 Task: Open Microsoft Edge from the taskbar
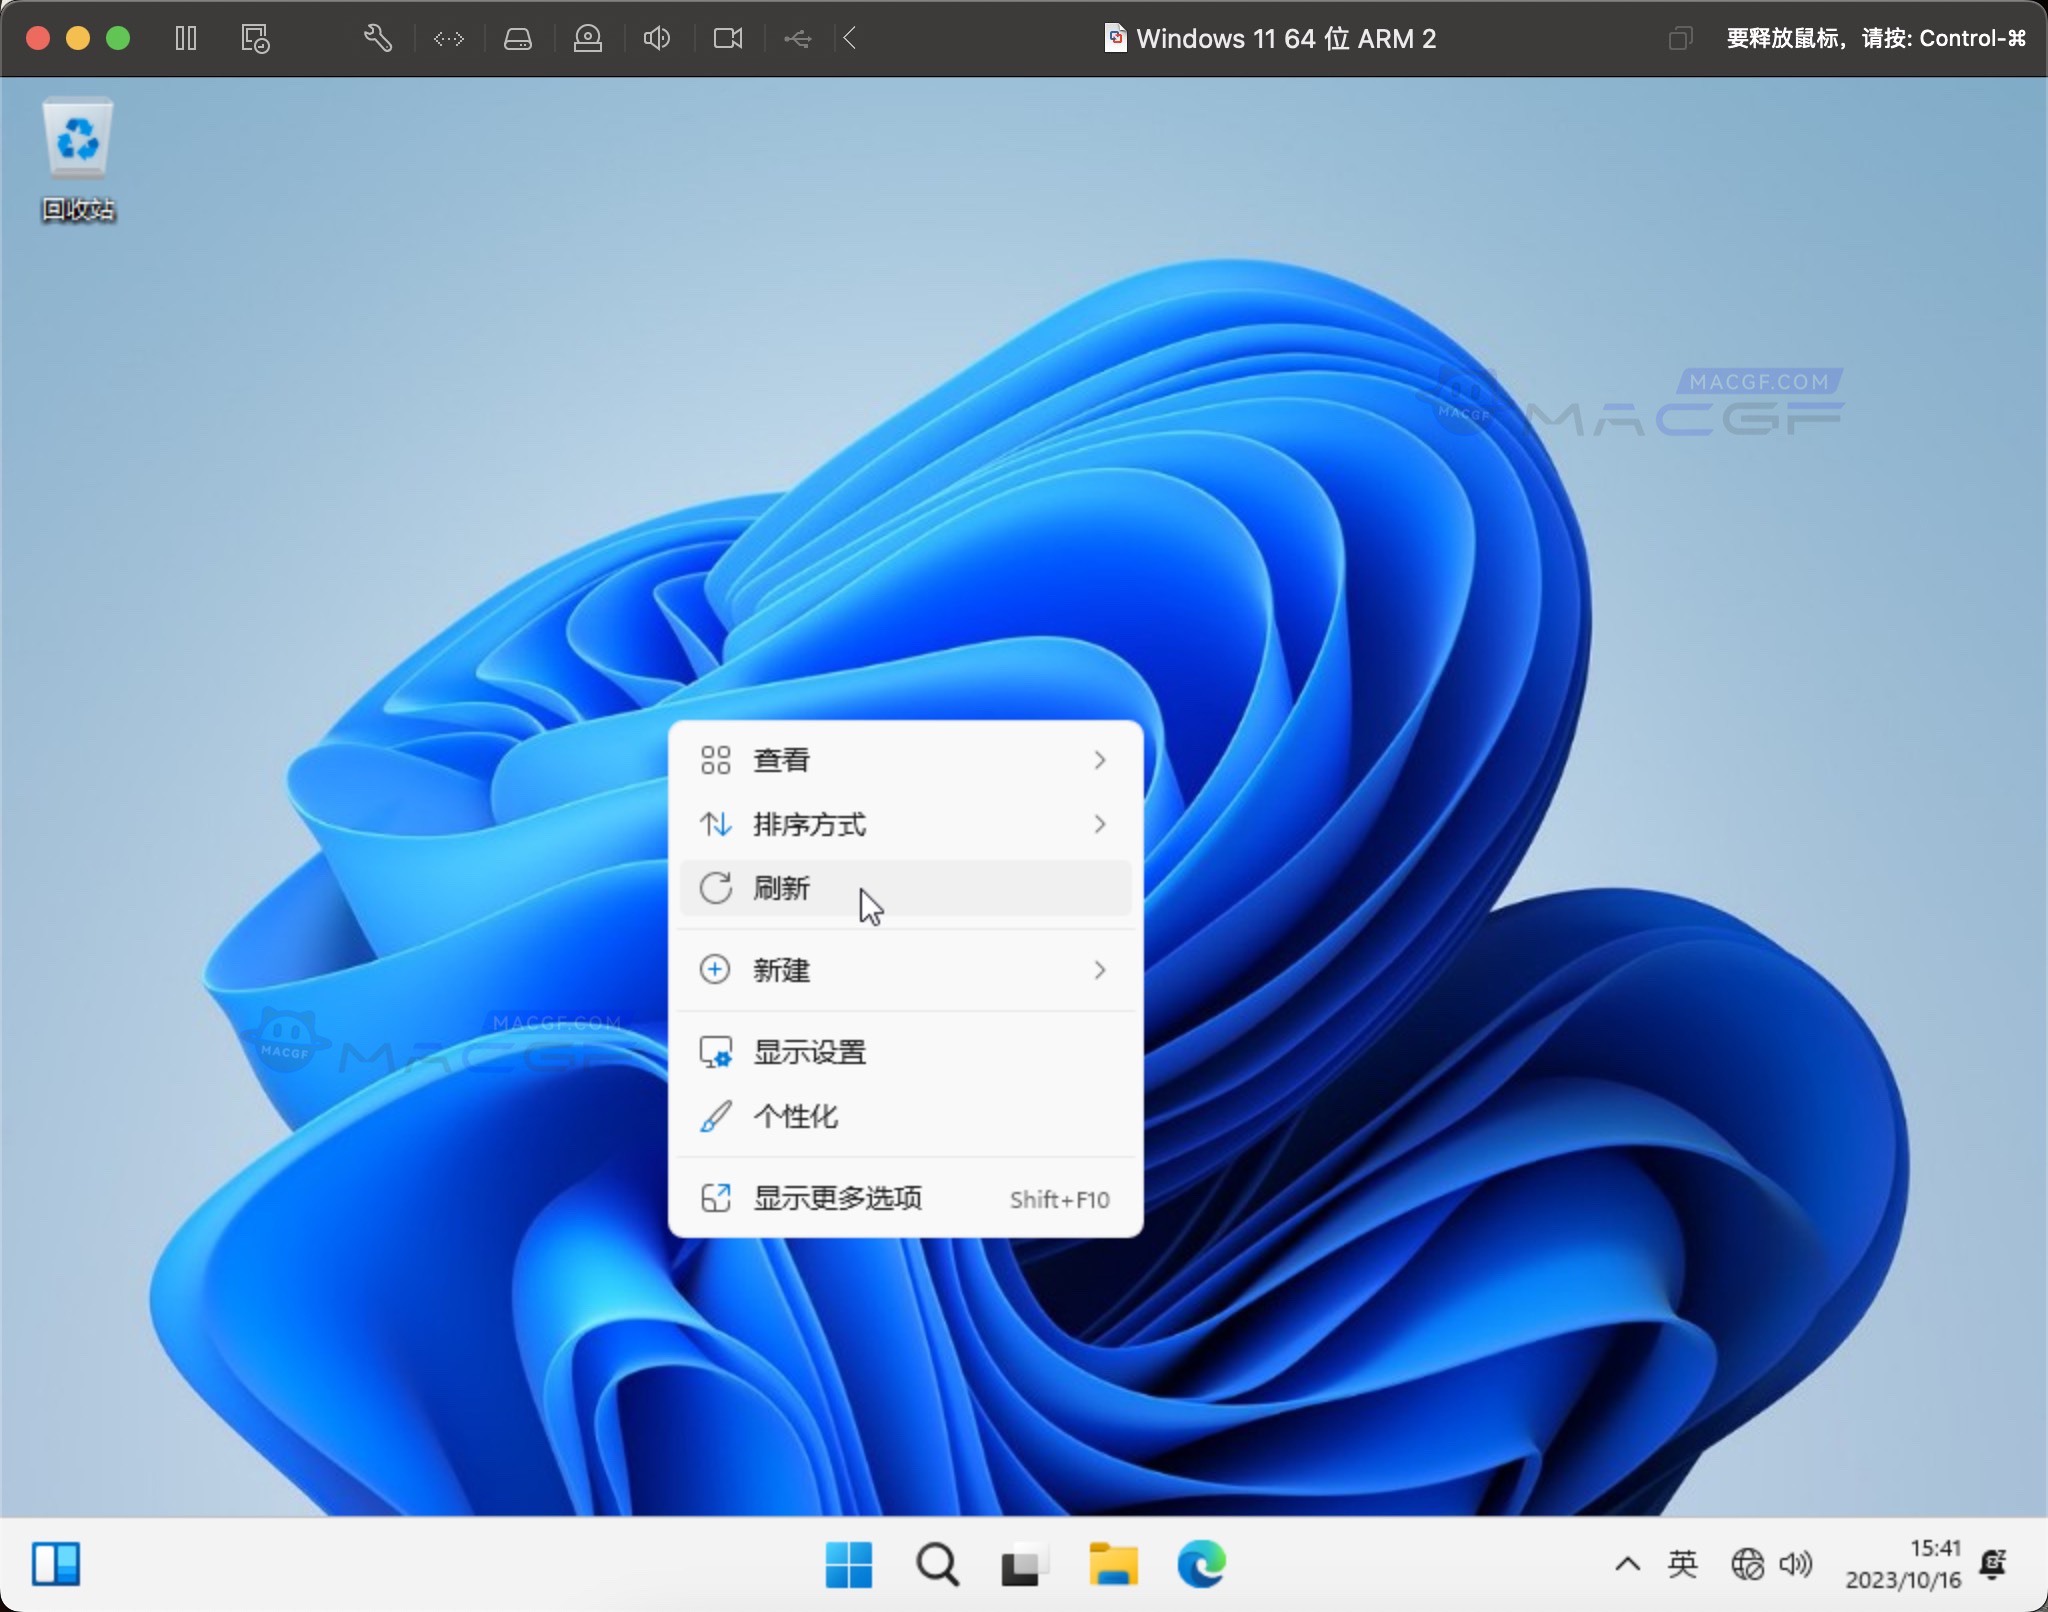tap(1203, 1565)
